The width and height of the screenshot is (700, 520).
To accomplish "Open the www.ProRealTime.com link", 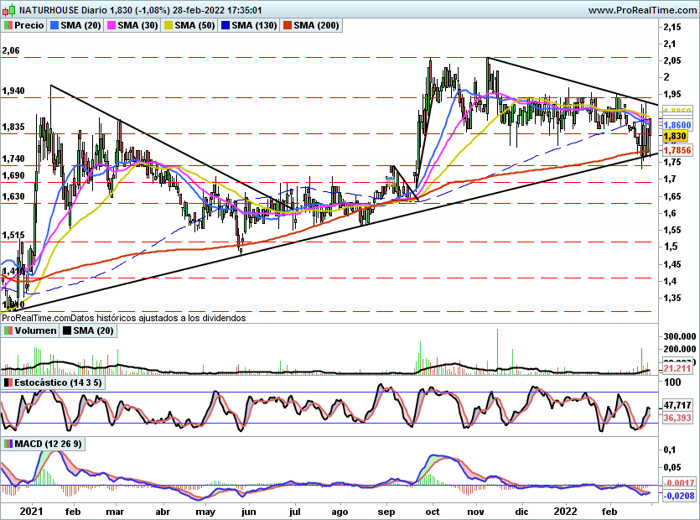I will (642, 10).
